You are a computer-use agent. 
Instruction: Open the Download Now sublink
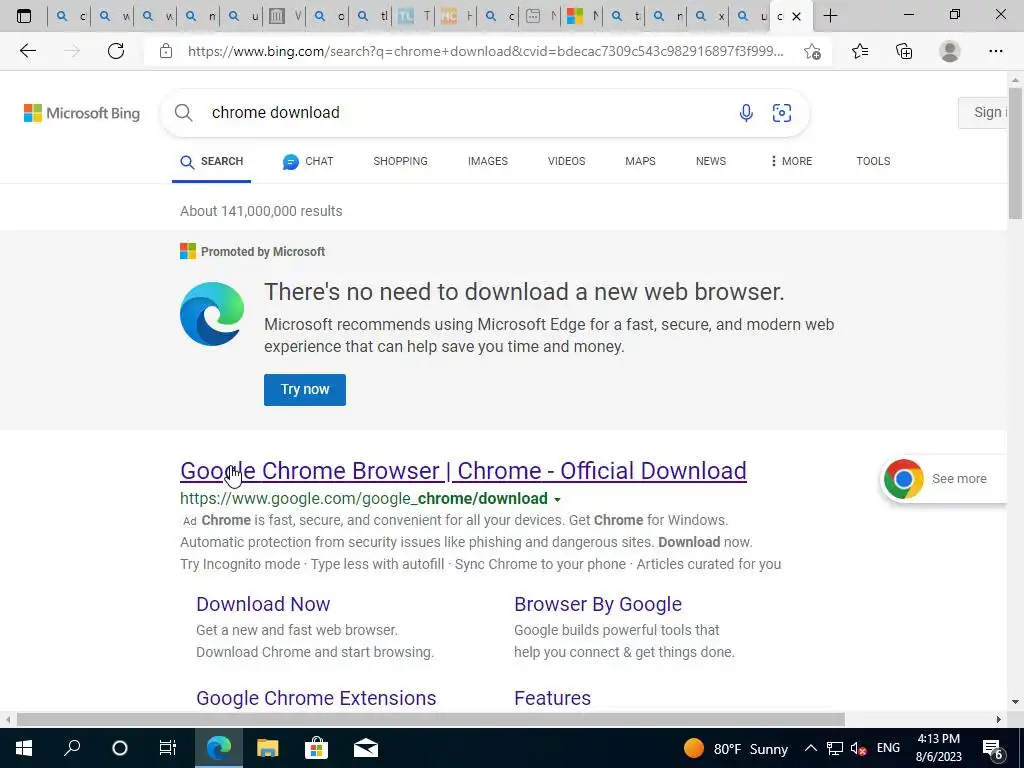coord(263,604)
